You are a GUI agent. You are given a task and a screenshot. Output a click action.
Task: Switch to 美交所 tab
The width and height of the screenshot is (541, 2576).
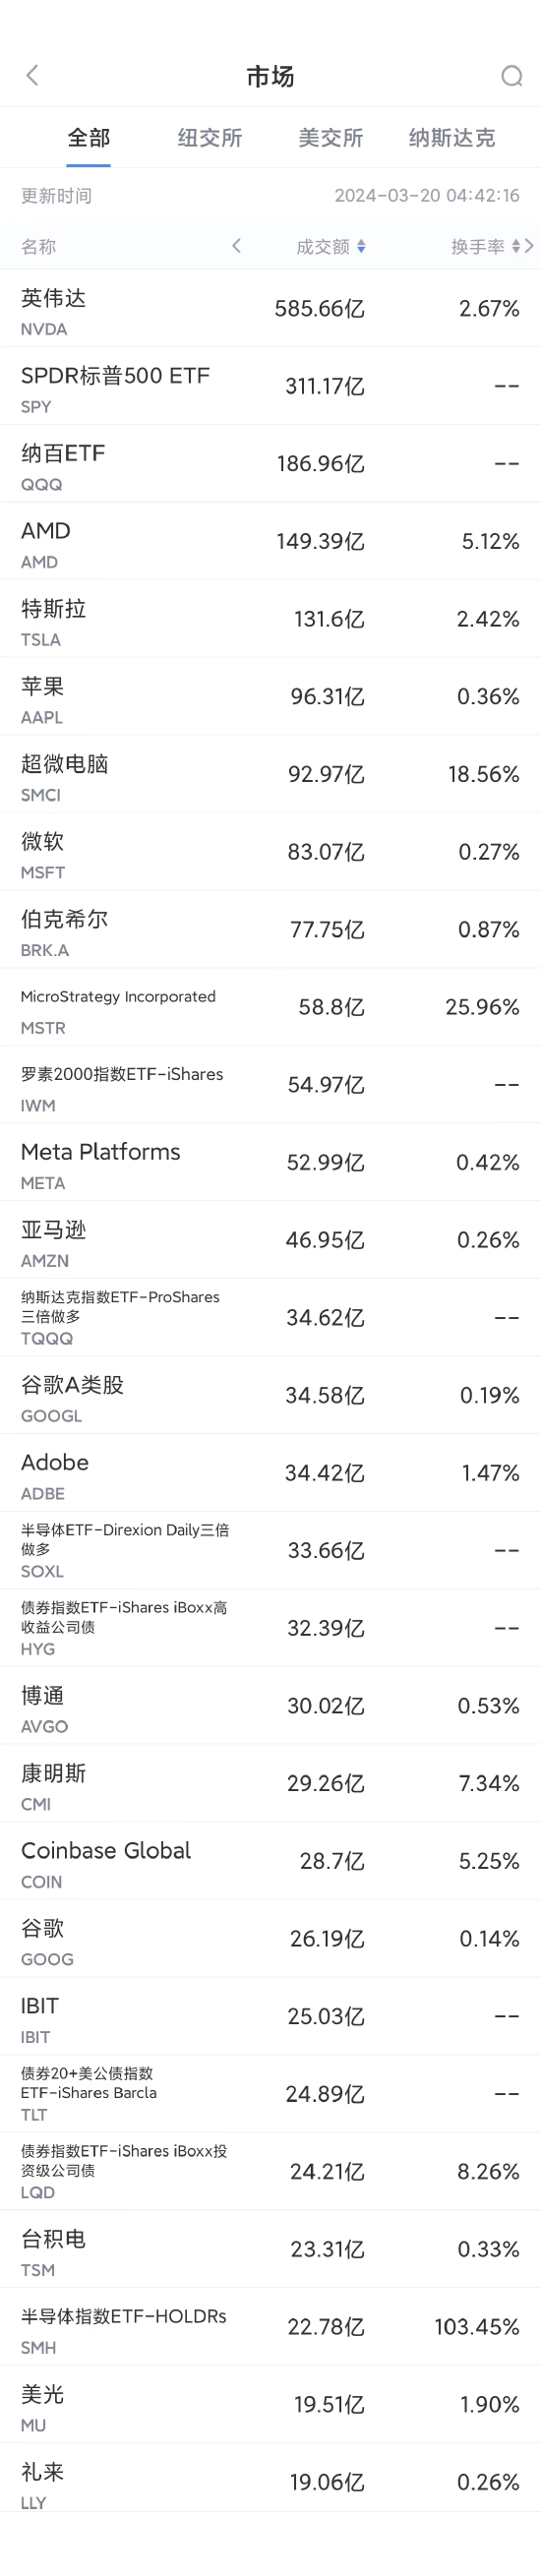pyautogui.click(x=330, y=138)
